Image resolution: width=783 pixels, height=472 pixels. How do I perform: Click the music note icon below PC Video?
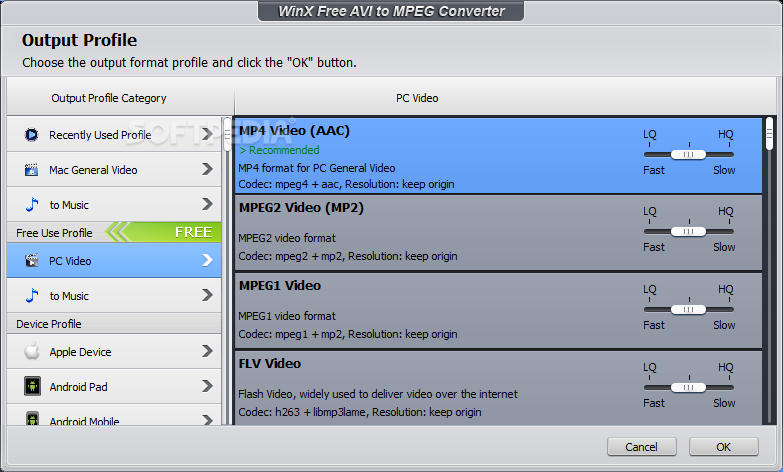(31, 296)
